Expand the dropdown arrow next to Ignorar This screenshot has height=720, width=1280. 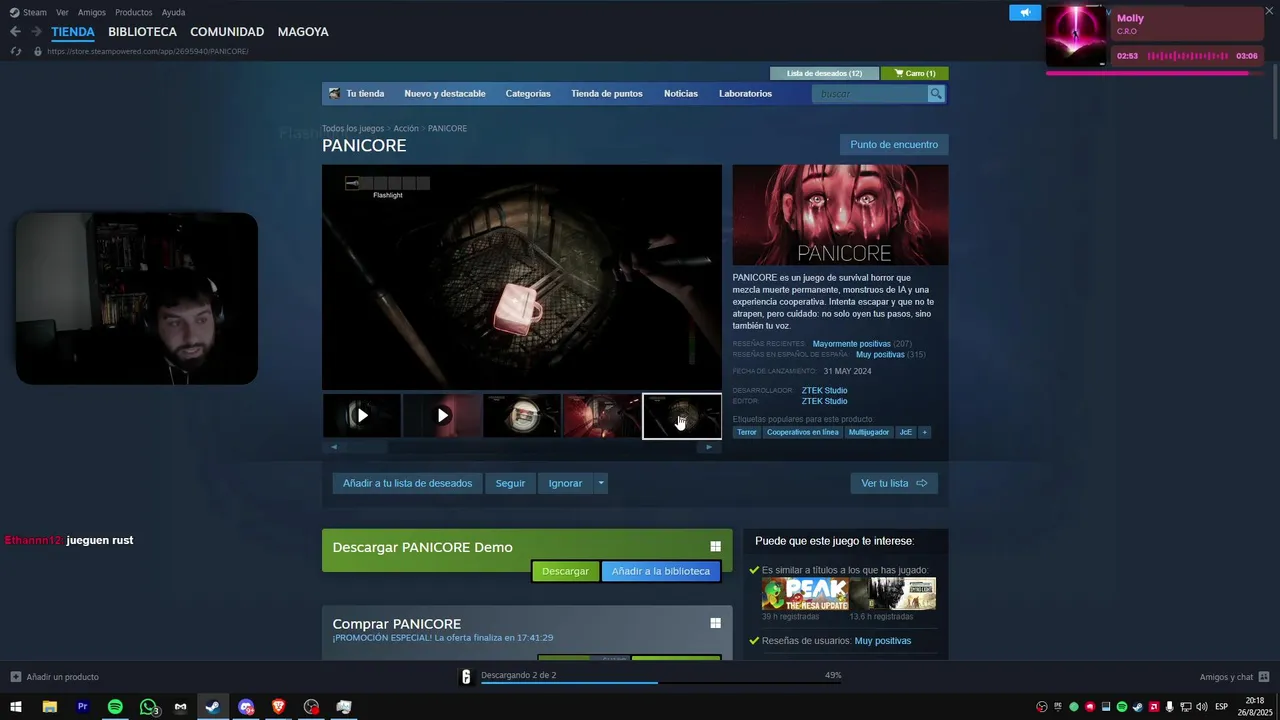[600, 483]
